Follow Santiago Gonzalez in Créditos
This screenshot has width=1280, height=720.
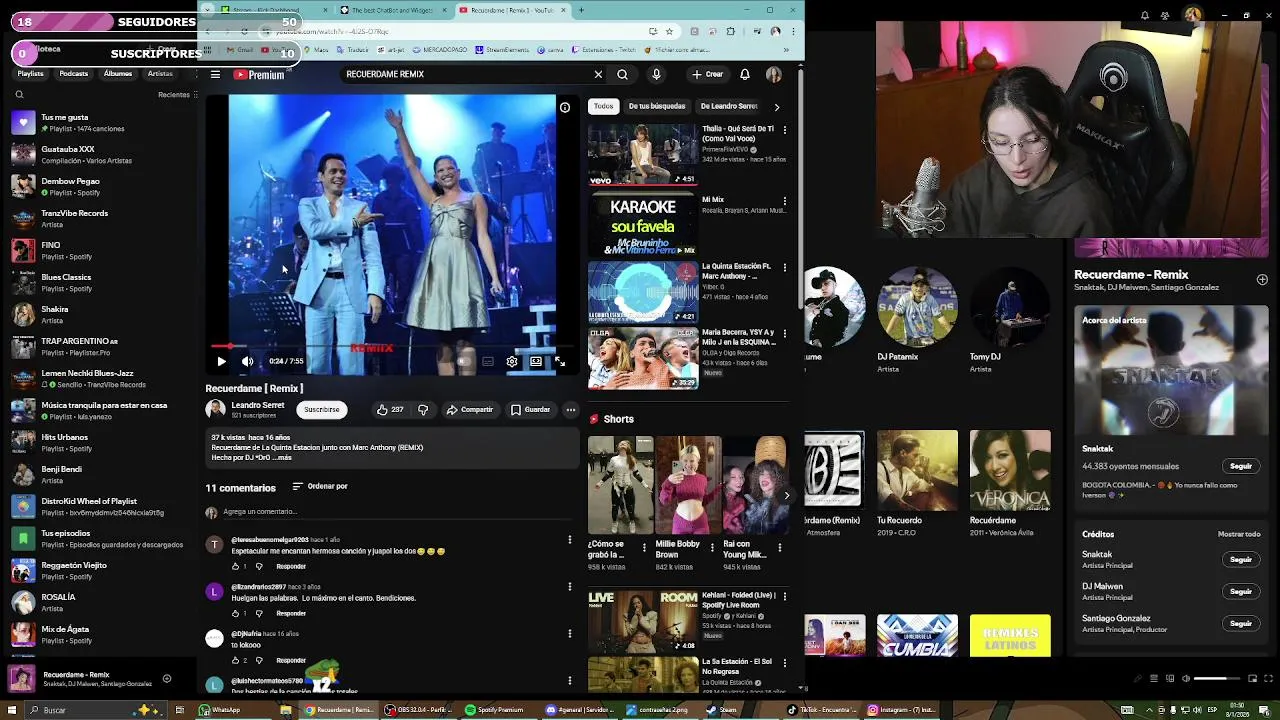click(x=1241, y=623)
